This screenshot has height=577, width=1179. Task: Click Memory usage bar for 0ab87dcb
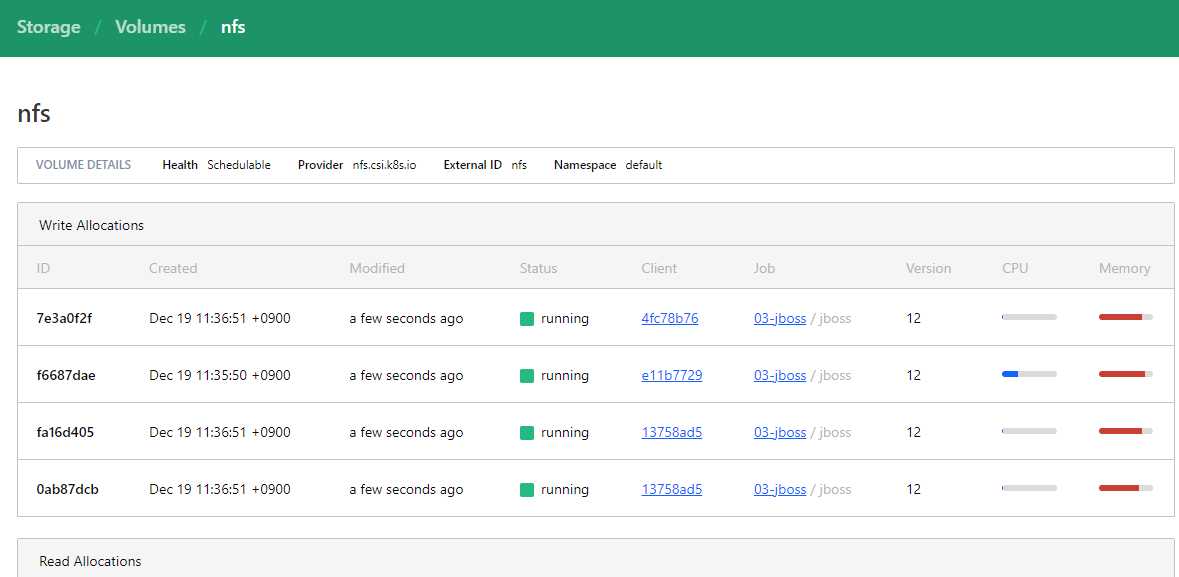coord(1125,488)
